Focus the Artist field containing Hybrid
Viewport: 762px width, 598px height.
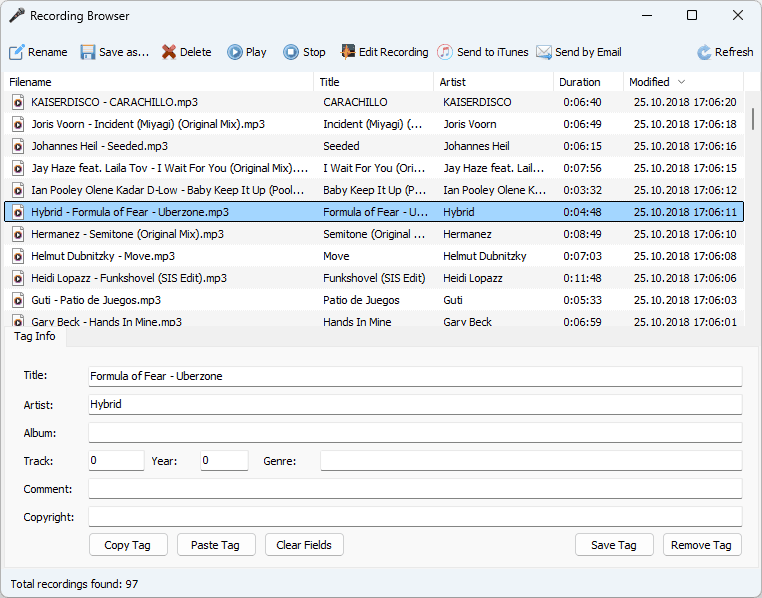[415, 405]
